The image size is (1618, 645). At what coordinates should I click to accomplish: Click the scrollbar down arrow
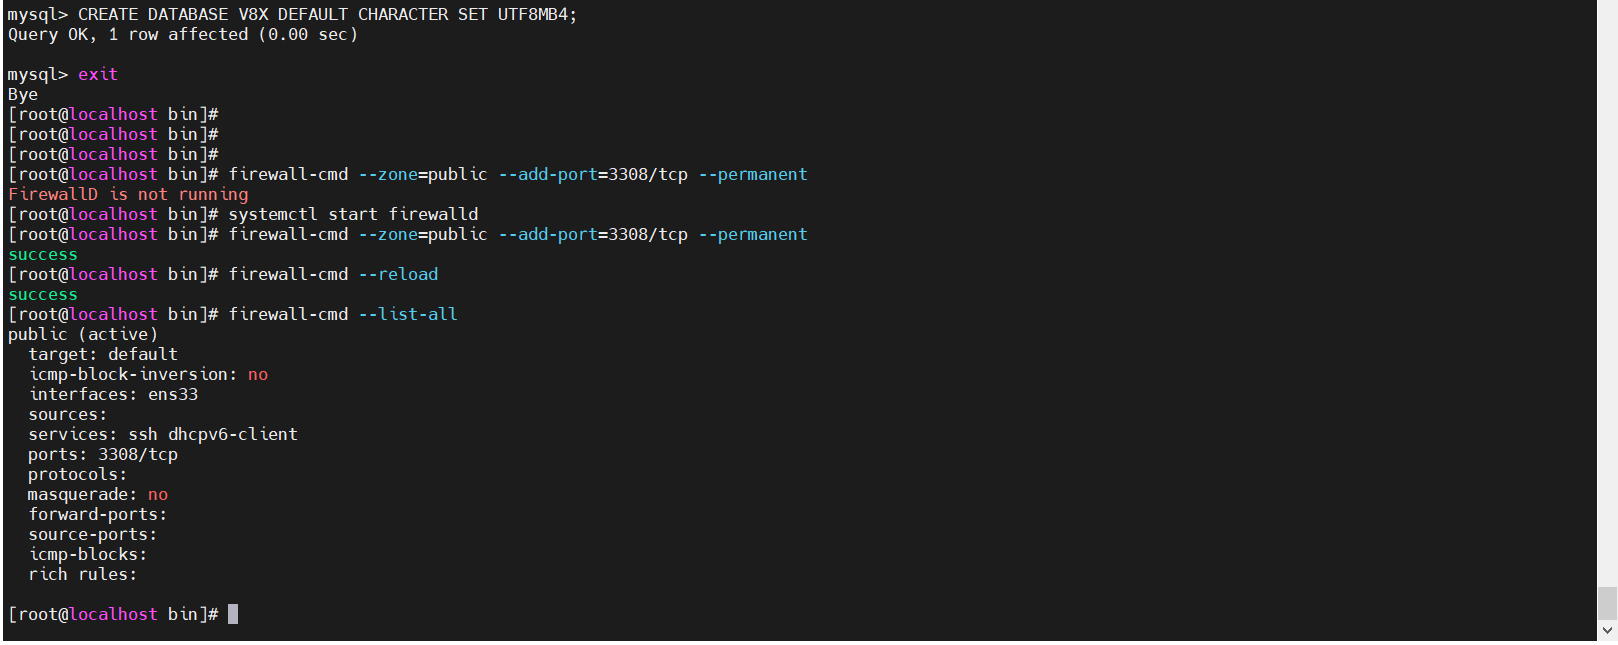(1607, 631)
